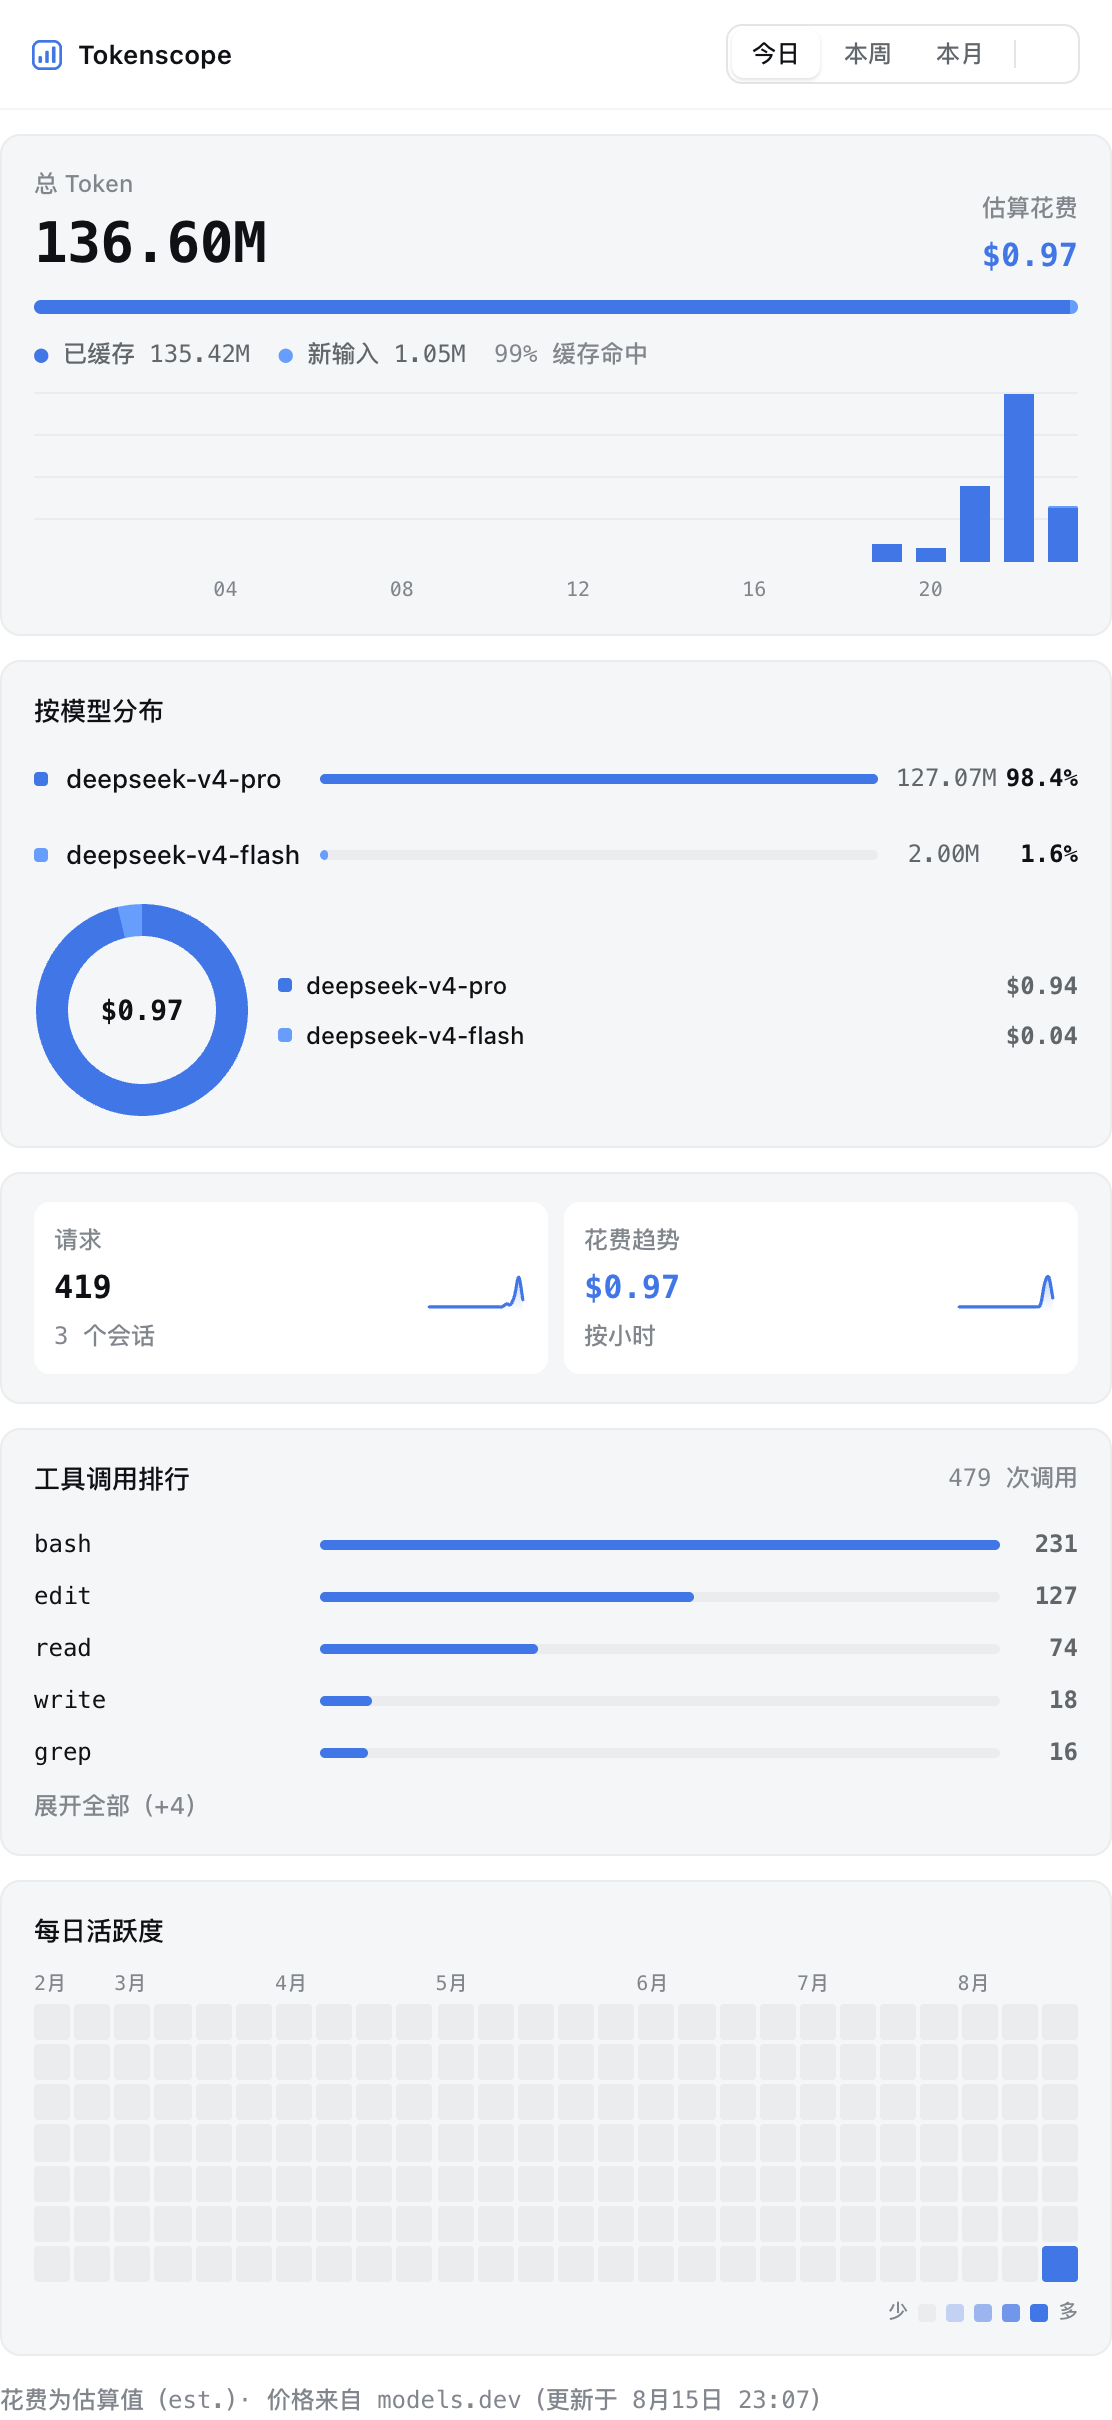Click the edit tool count 127

tap(1056, 1596)
